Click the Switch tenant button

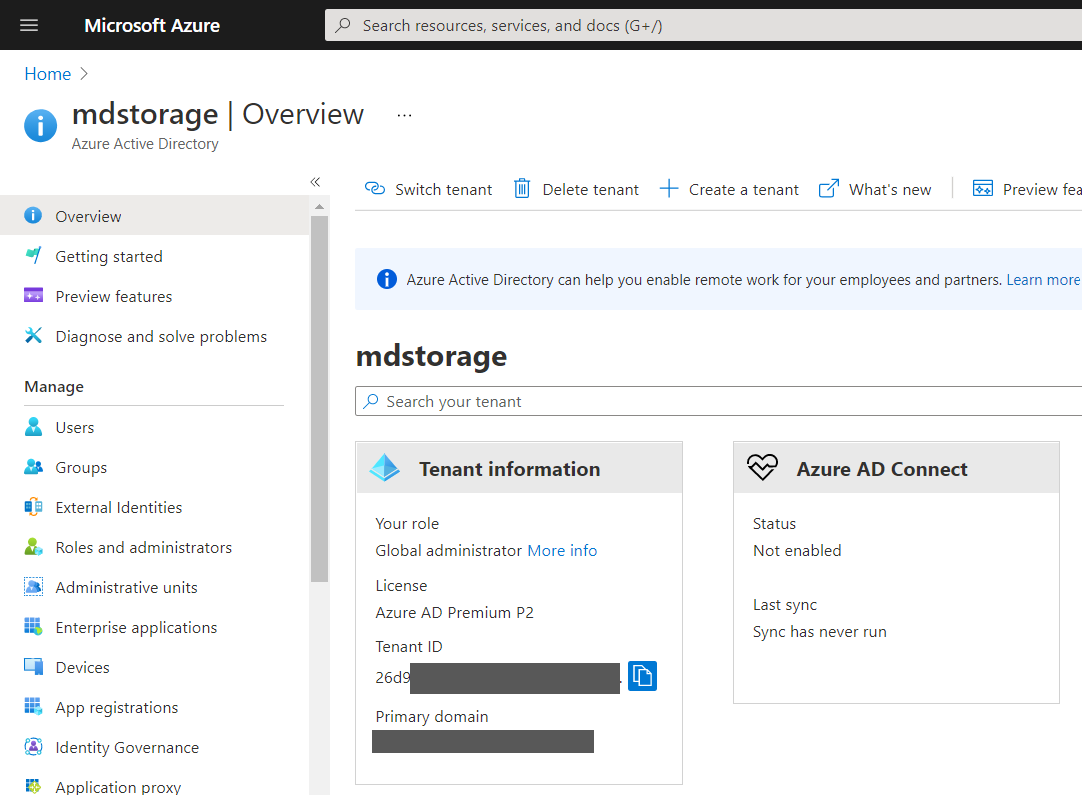coord(429,189)
